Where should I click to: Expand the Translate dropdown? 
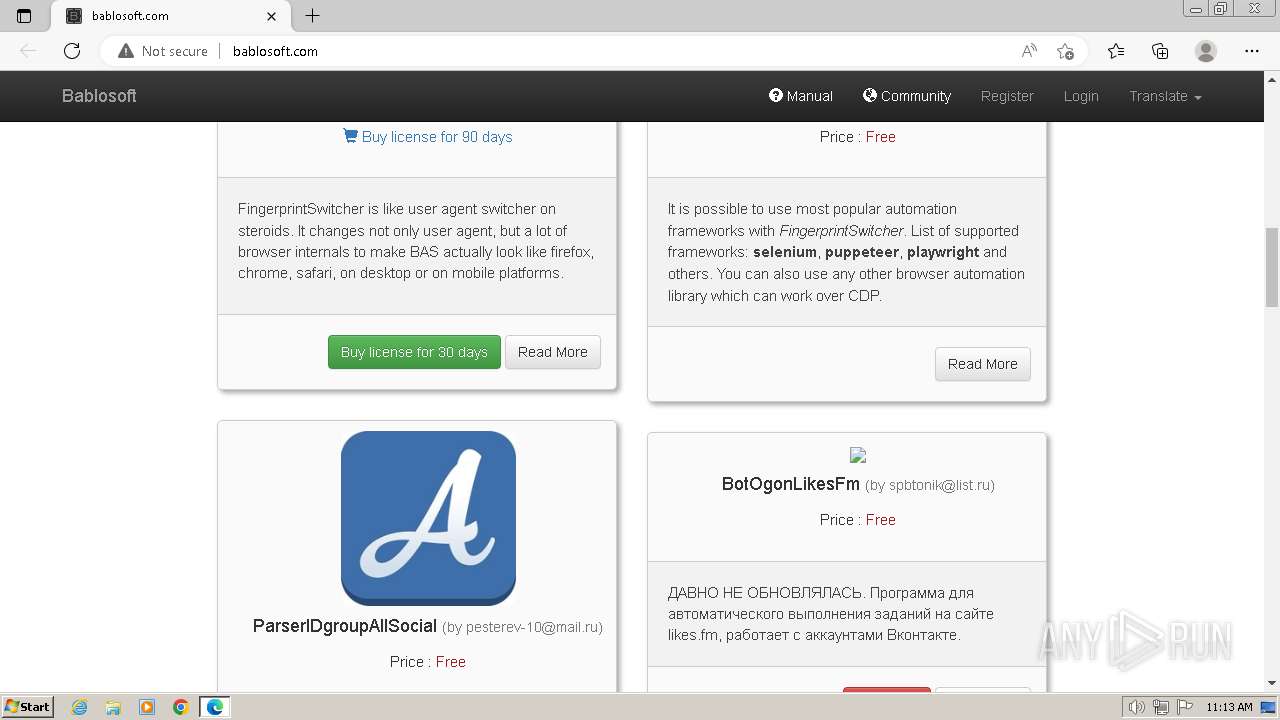point(1165,96)
